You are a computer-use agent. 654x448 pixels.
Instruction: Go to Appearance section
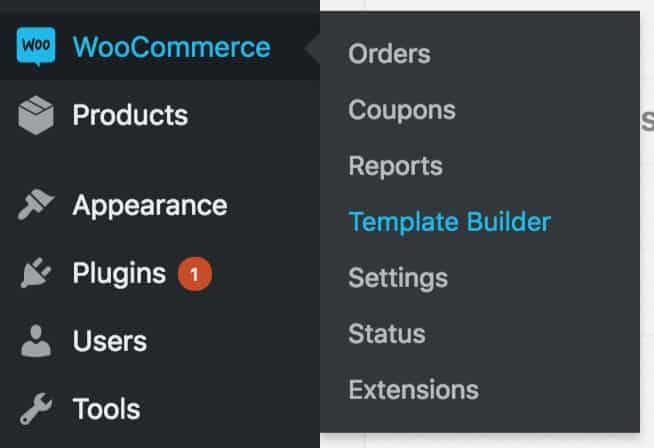click(x=150, y=206)
